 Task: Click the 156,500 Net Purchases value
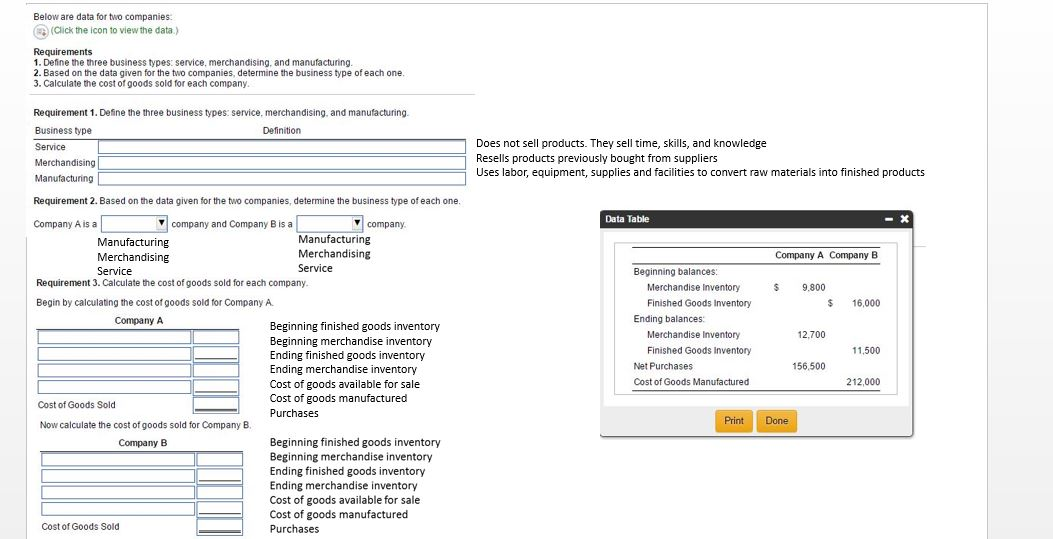(x=809, y=366)
